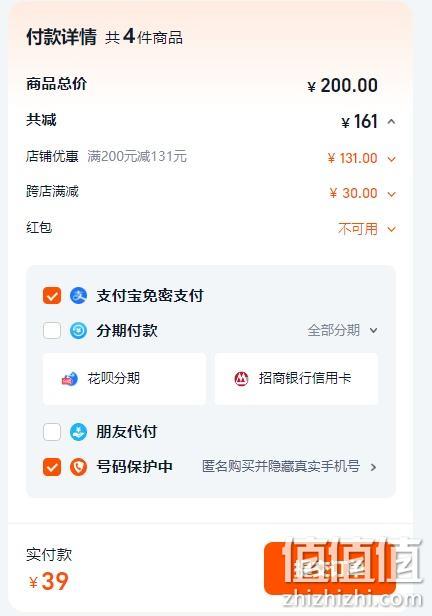
Task: Collapse the 共减 ¥161 discount breakdown
Action: click(391, 121)
